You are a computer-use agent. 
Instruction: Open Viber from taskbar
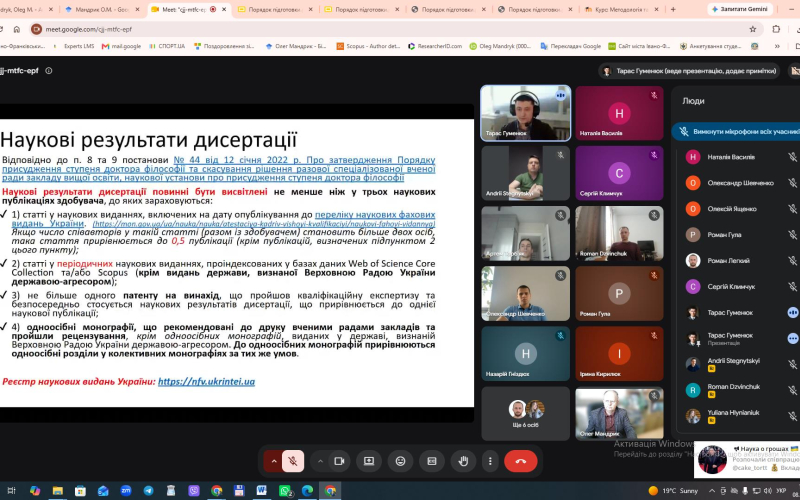(x=194, y=491)
